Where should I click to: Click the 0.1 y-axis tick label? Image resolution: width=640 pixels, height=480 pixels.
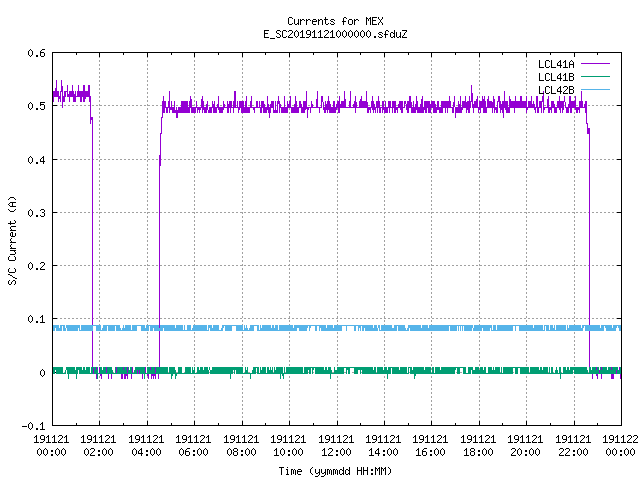coord(36,319)
